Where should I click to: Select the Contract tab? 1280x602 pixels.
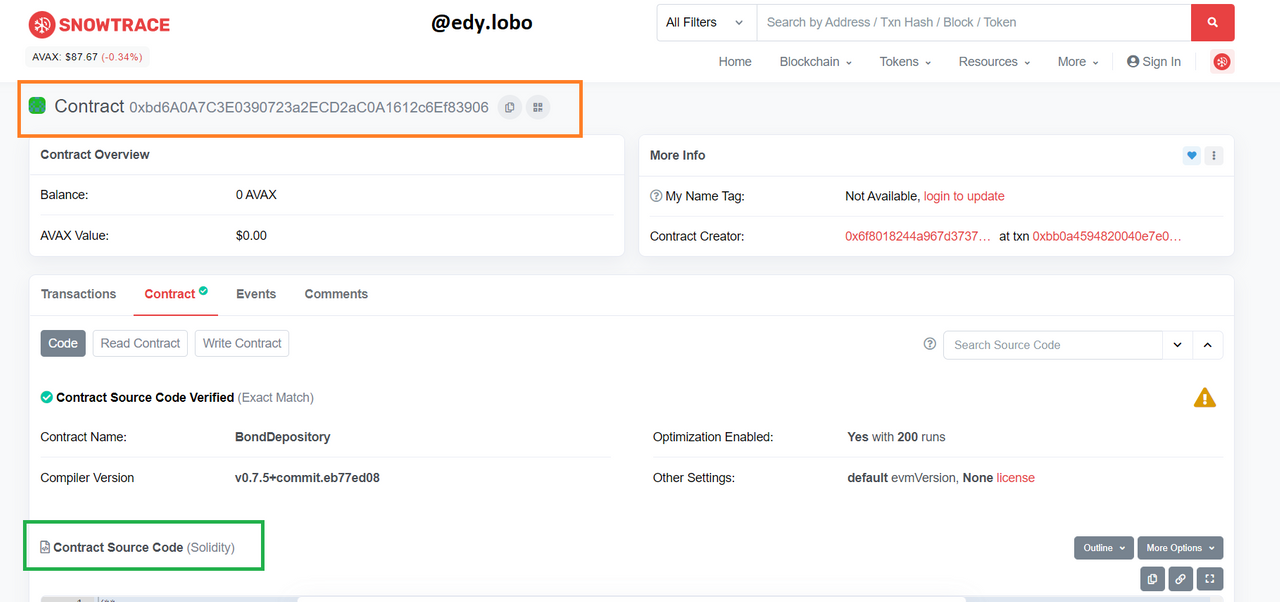click(x=175, y=294)
